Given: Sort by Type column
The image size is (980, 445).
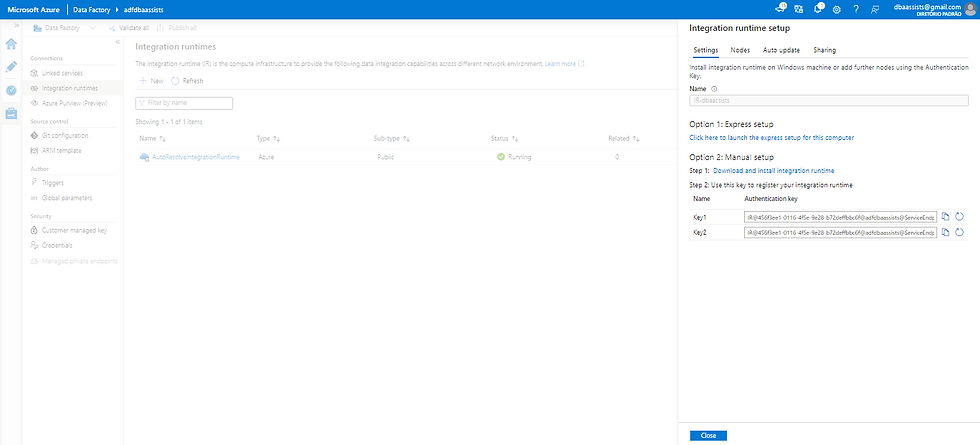Looking at the screenshot, I should pyautogui.click(x=269, y=138).
